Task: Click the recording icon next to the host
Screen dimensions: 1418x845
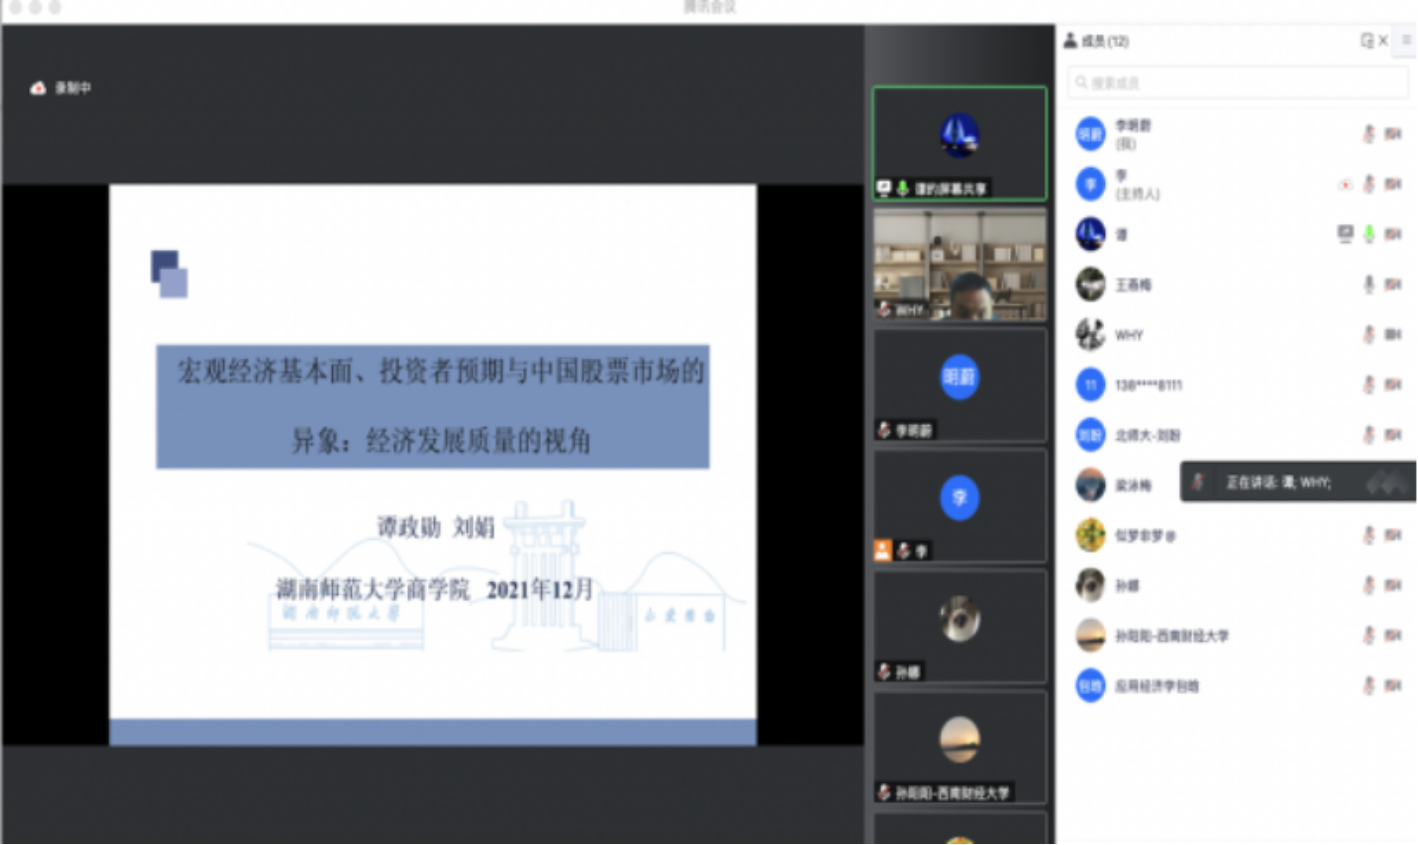Action: (x=1345, y=185)
